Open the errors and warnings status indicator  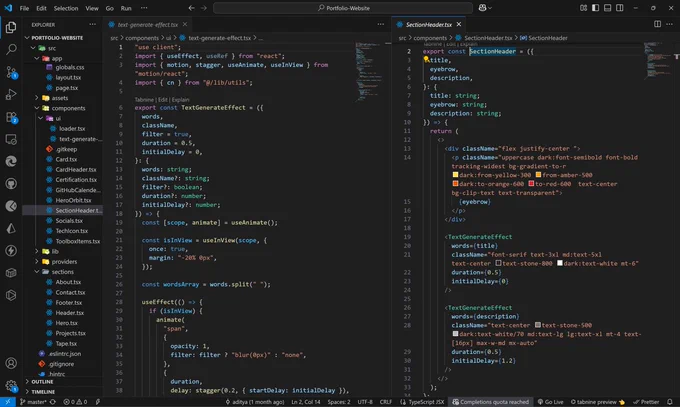75,402
